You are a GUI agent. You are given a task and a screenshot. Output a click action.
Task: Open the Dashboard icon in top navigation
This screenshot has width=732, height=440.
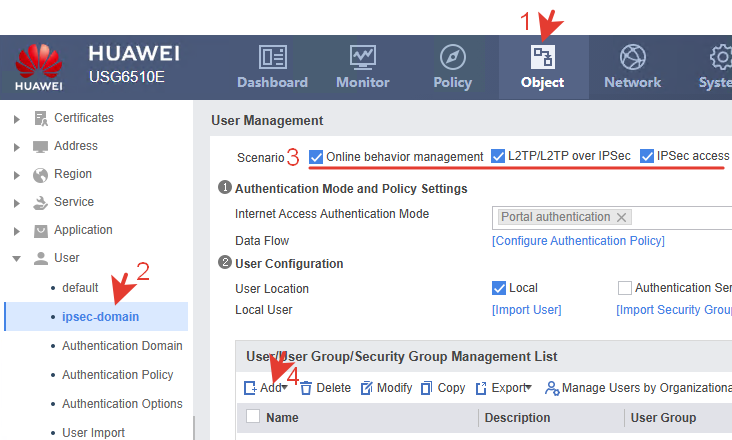(272, 57)
